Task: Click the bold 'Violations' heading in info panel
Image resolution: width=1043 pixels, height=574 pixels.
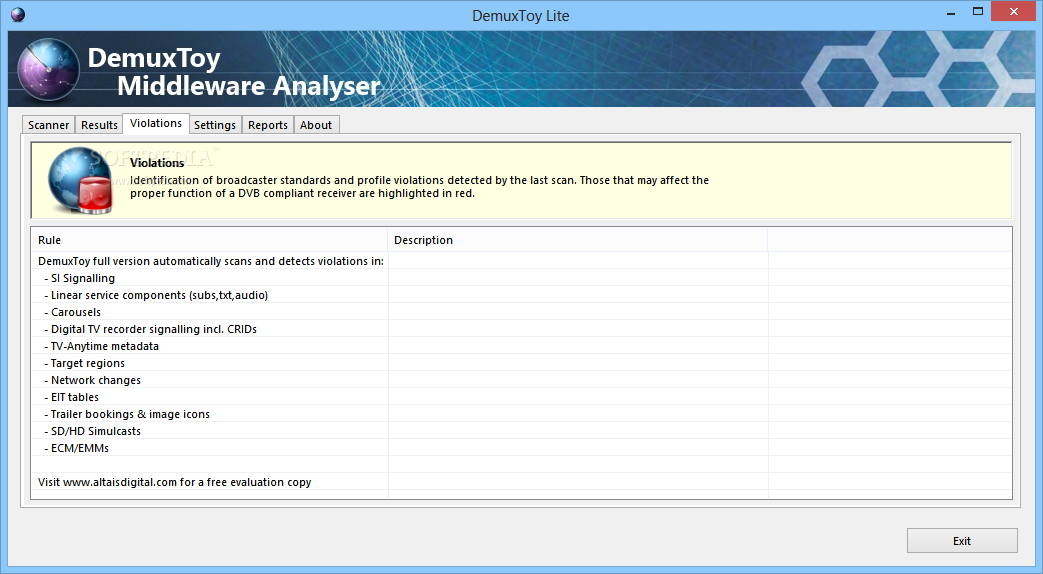Action: [x=157, y=163]
